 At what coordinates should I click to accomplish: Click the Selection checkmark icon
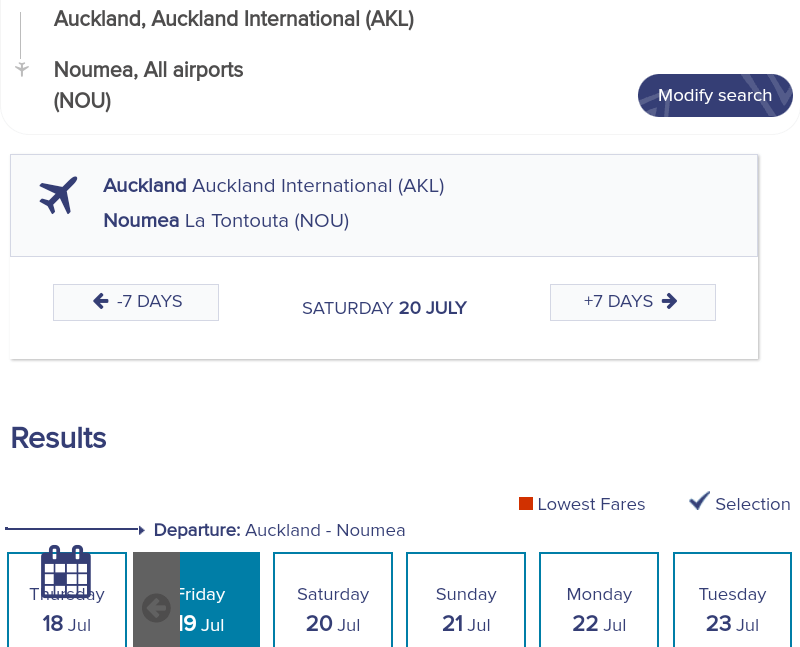coord(699,501)
